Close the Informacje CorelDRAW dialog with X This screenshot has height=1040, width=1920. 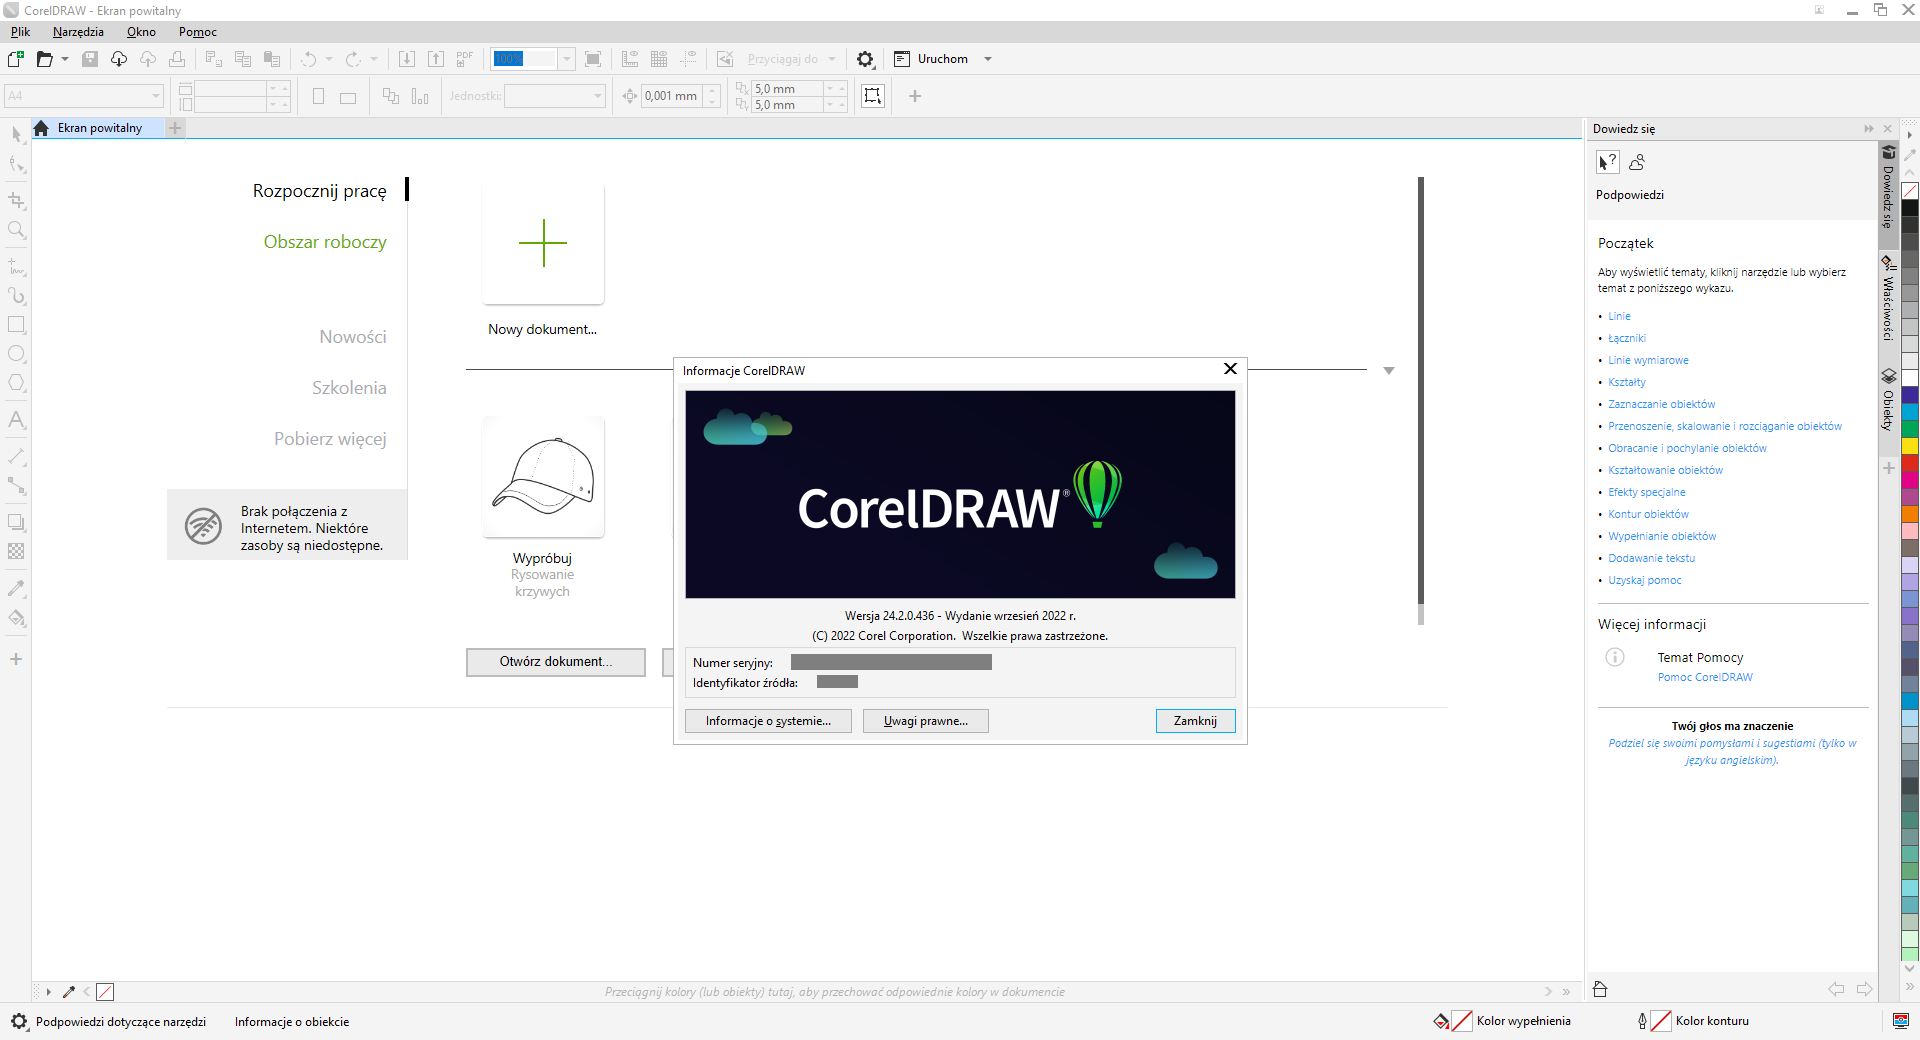click(1230, 369)
